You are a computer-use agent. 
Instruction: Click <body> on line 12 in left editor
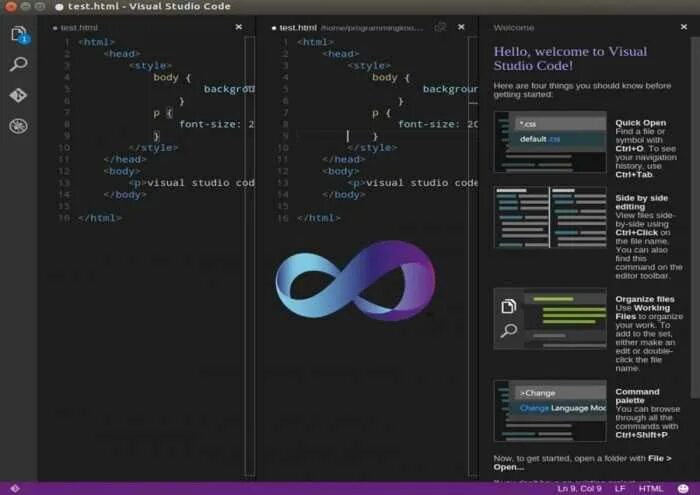point(122,171)
